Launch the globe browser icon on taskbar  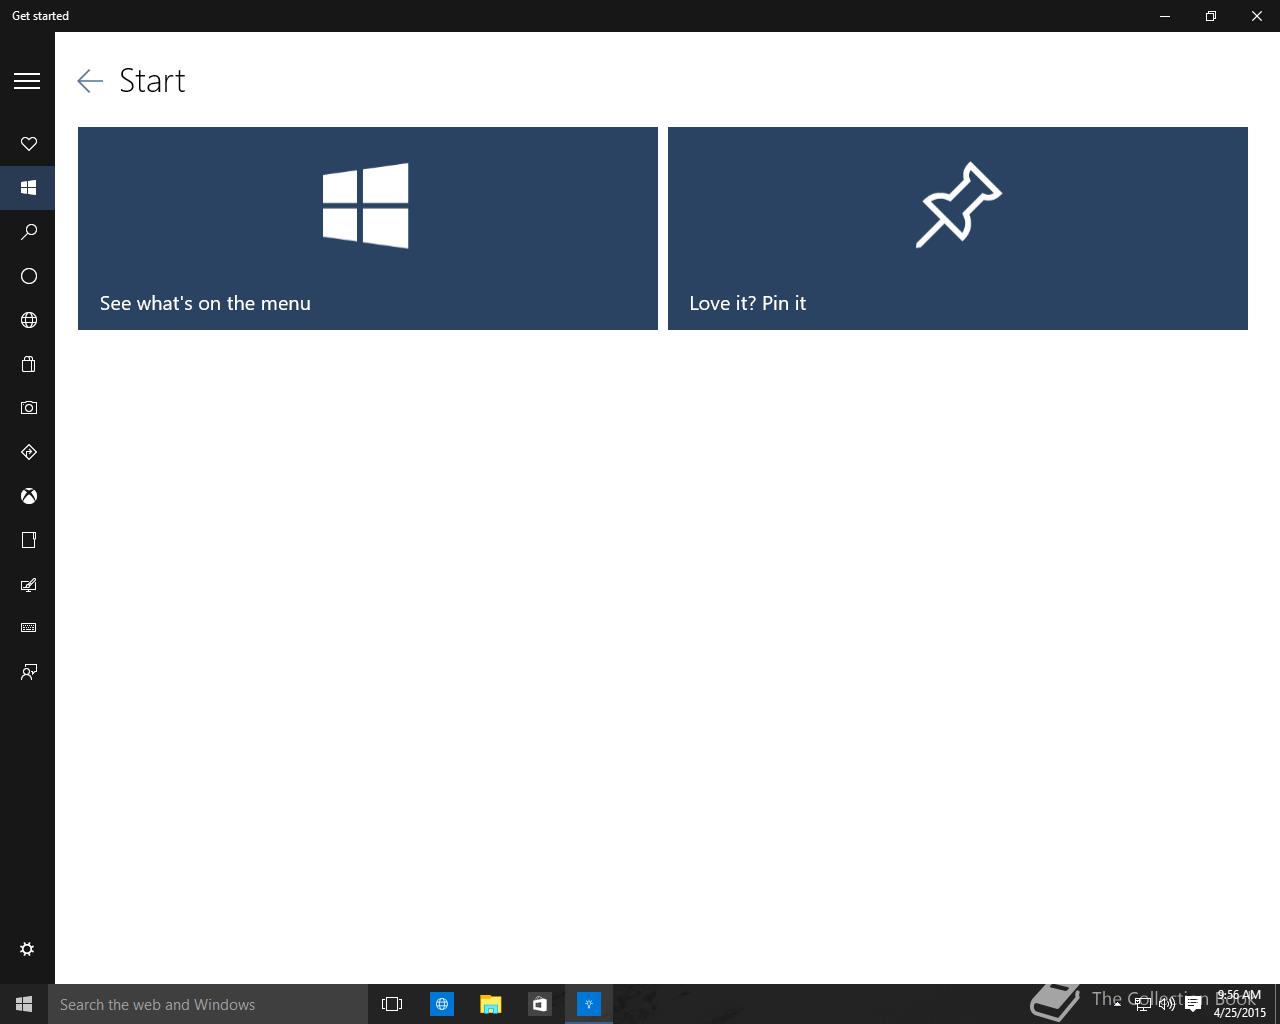[x=441, y=1004]
